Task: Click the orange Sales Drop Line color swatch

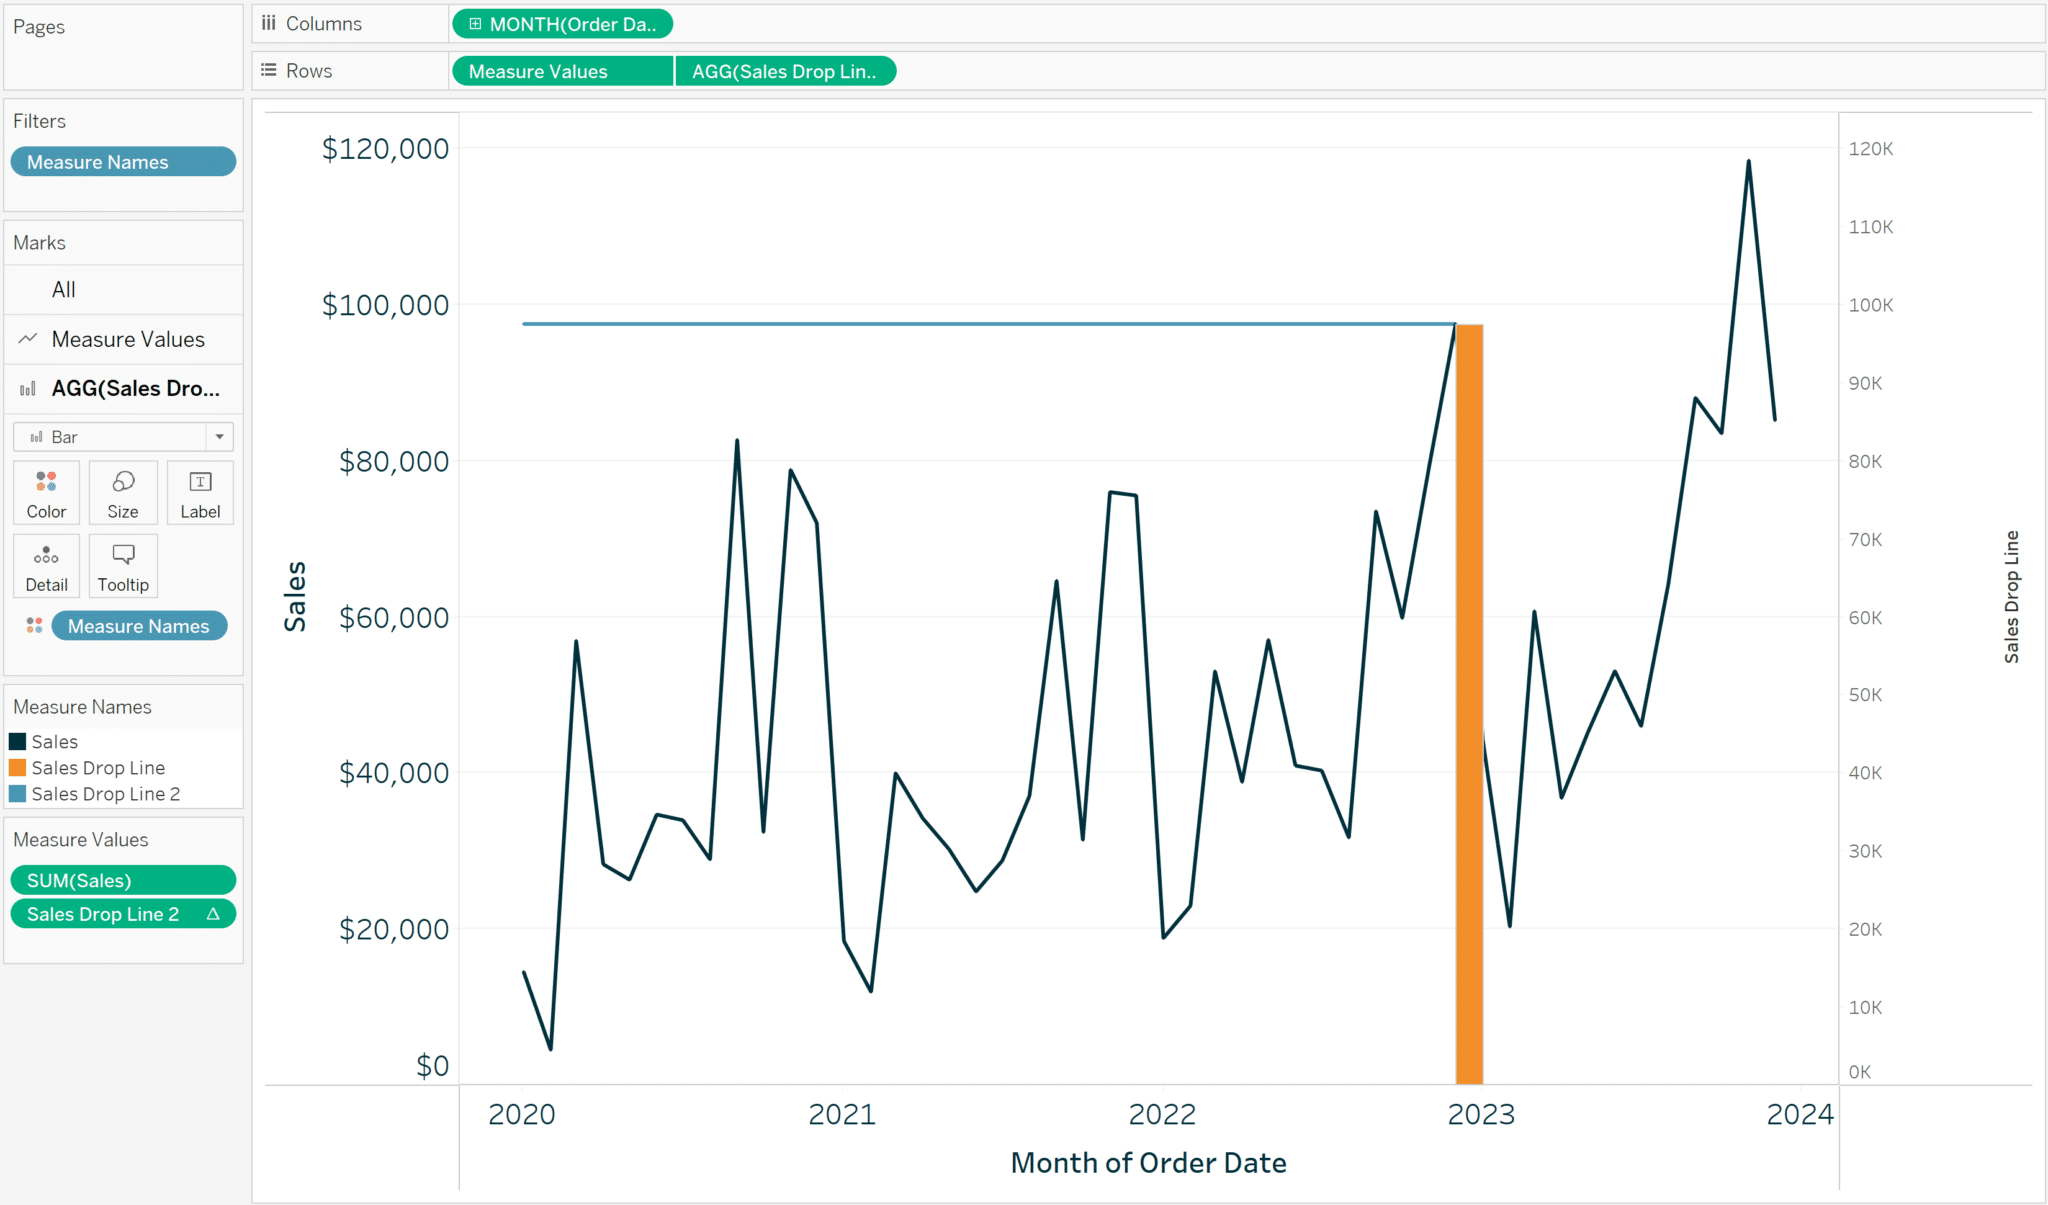Action: (17, 767)
